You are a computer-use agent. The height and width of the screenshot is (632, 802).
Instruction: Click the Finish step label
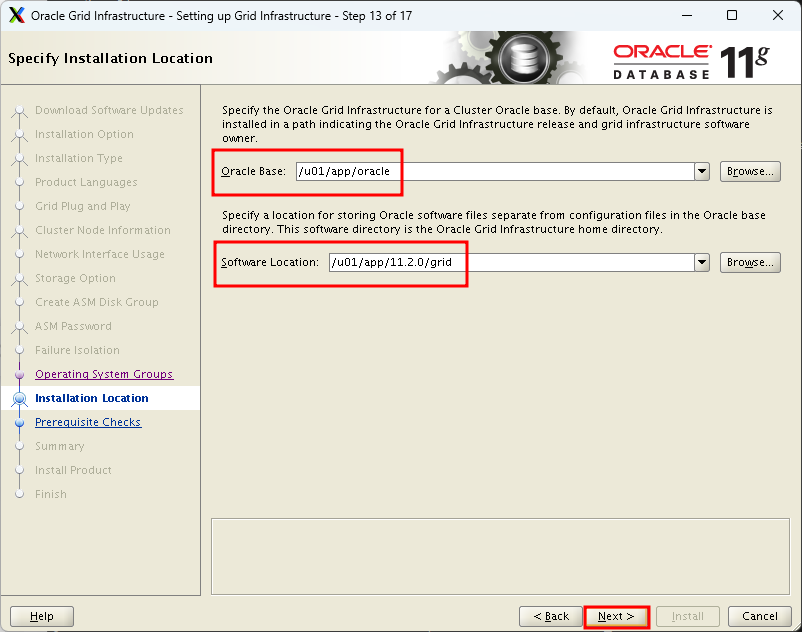click(x=51, y=494)
